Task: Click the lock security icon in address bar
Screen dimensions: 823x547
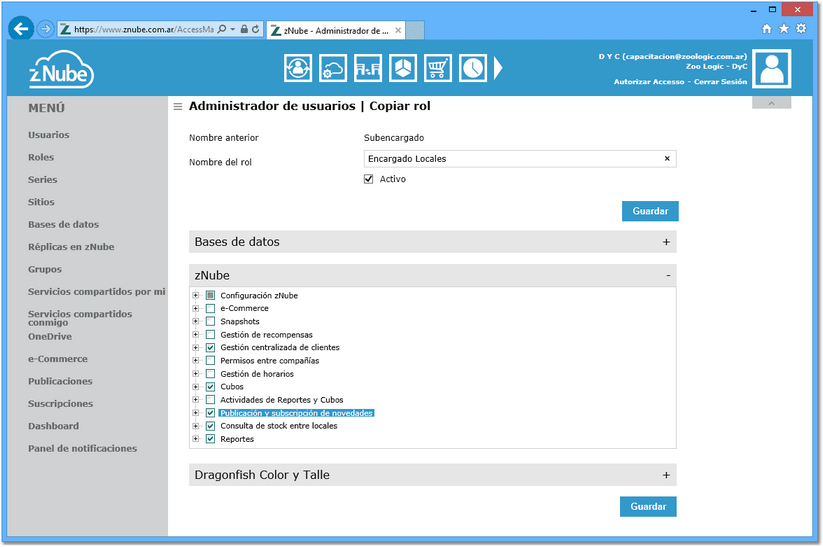Action: [x=244, y=29]
